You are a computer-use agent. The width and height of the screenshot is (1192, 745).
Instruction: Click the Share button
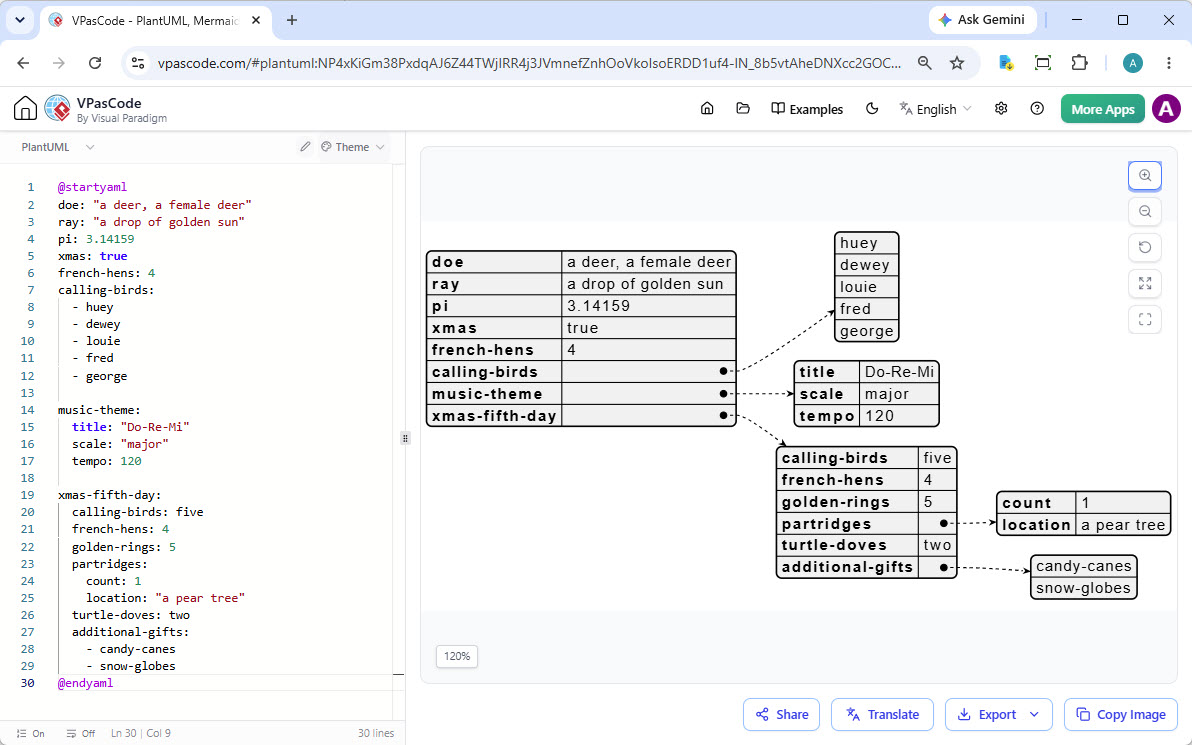[x=781, y=715]
